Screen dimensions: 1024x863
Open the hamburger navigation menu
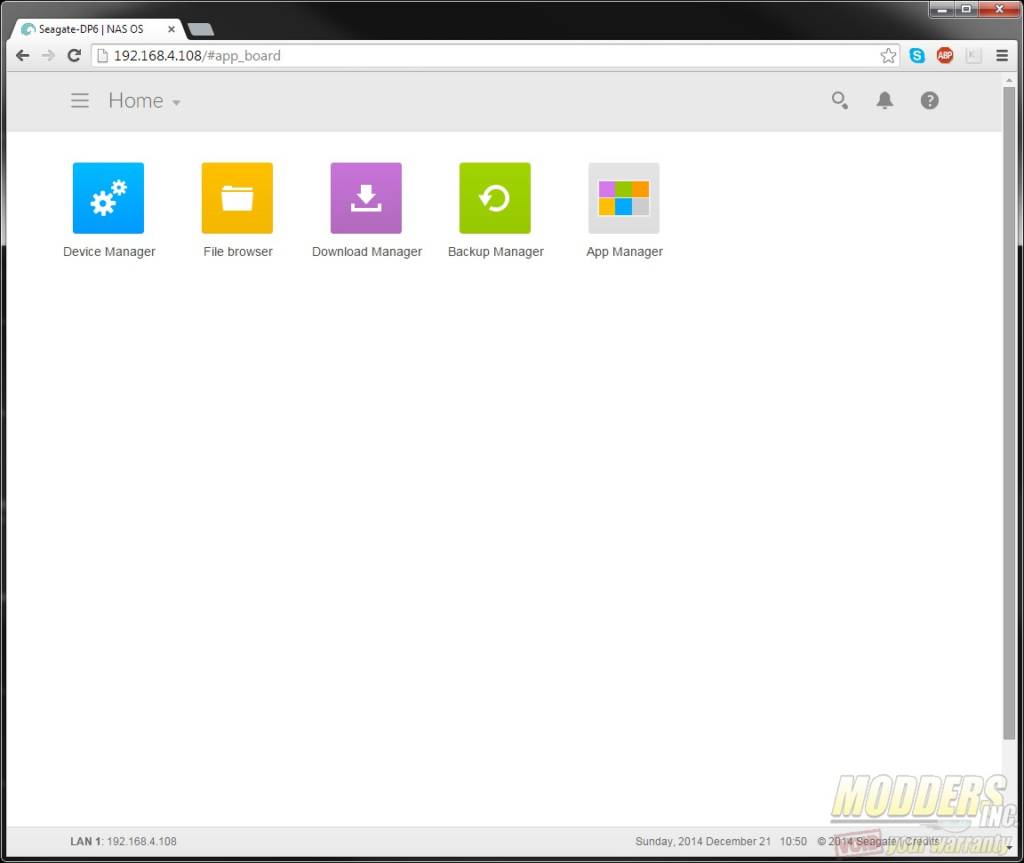[80, 101]
